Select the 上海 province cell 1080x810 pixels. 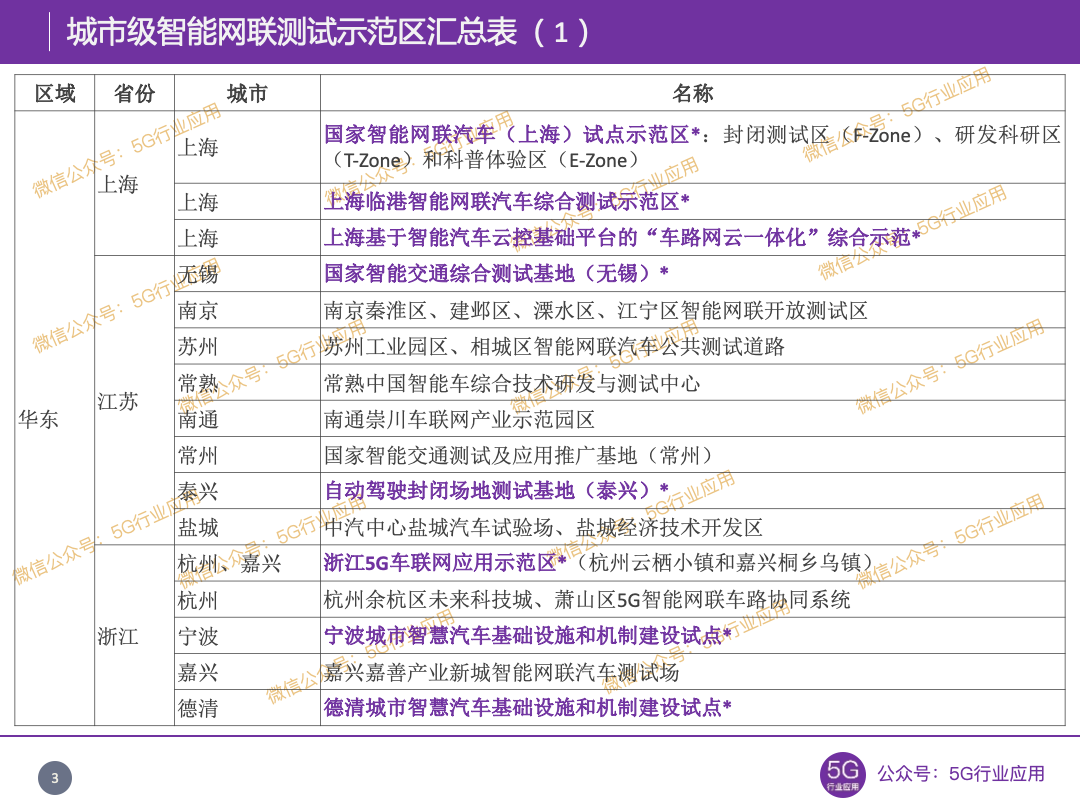point(134,183)
